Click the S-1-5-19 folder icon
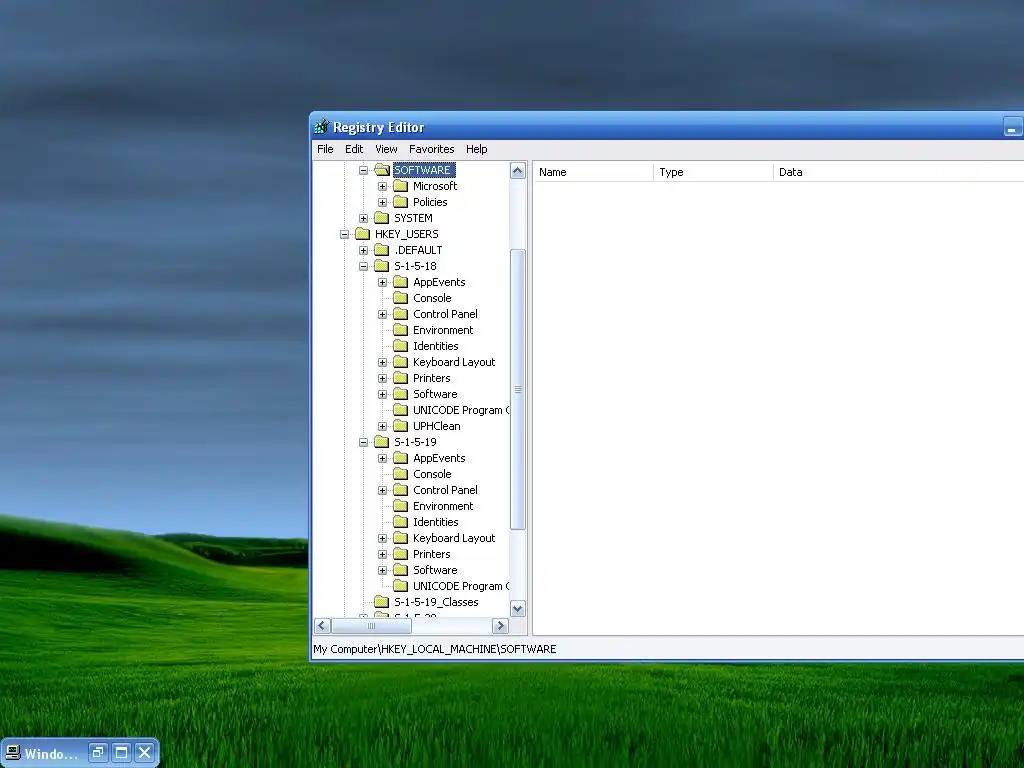Screen dimensions: 1024x768 point(381,442)
